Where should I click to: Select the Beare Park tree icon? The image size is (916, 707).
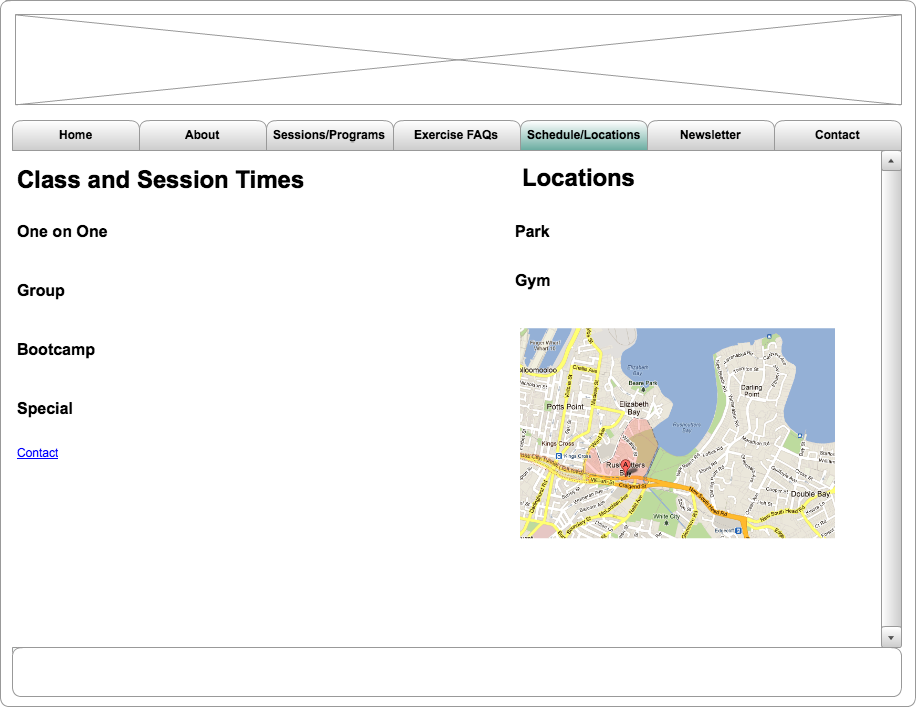(x=644, y=388)
